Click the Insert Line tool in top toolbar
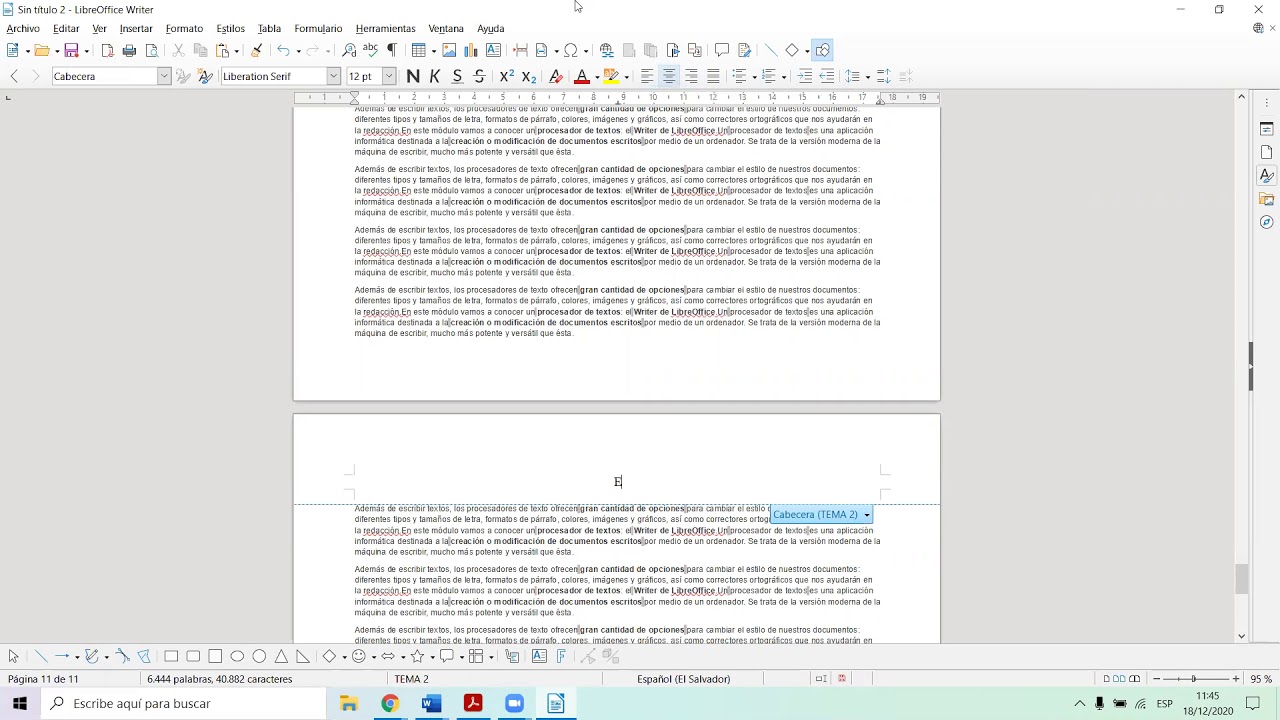 [770, 50]
